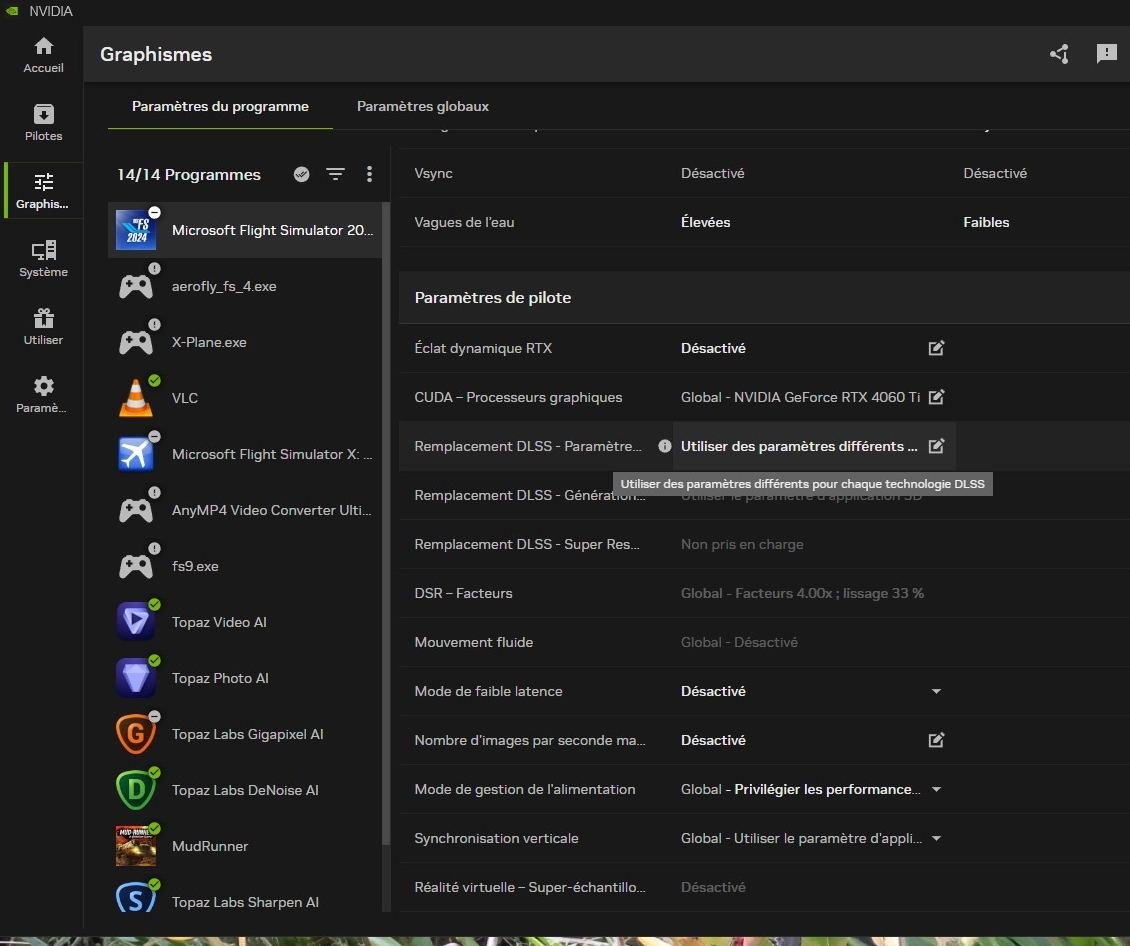The width and height of the screenshot is (1130, 946).
Task: Select Topaz Labs Gigapixel AI program name
Action: [247, 734]
